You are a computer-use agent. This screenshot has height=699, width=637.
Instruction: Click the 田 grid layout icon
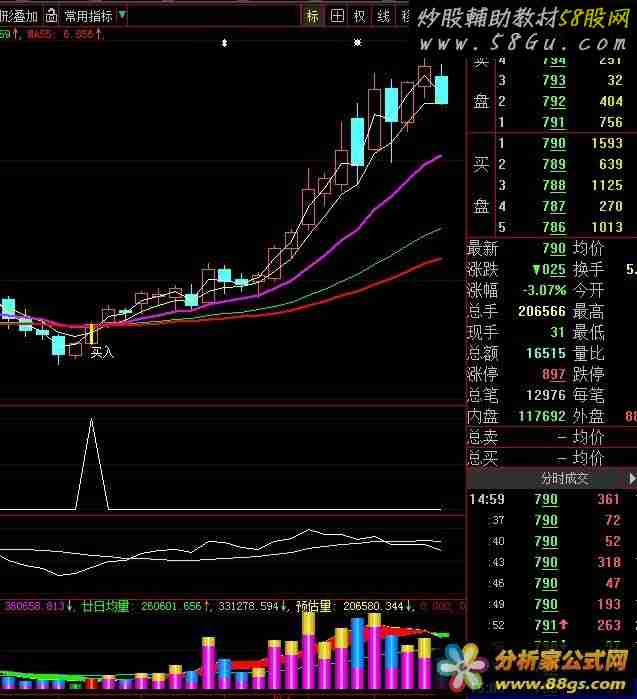pos(337,16)
